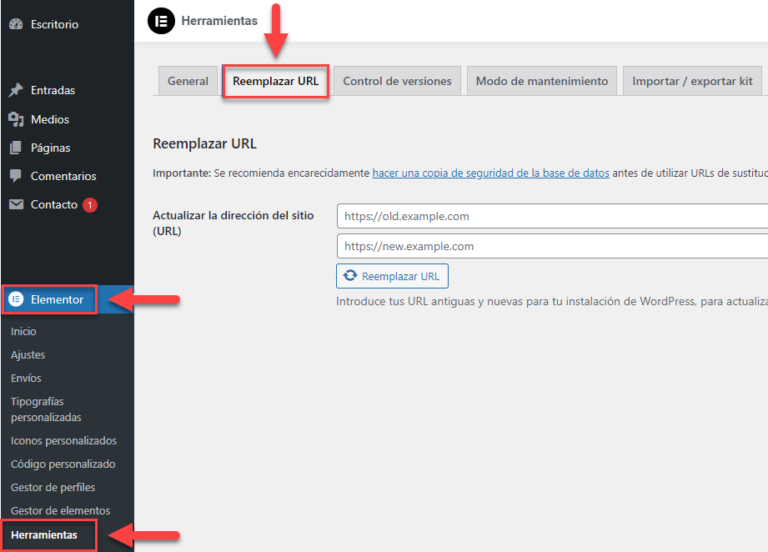Click the 'Introduce tus URL antiguas' description
This screenshot has height=552, width=768.
tap(552, 301)
